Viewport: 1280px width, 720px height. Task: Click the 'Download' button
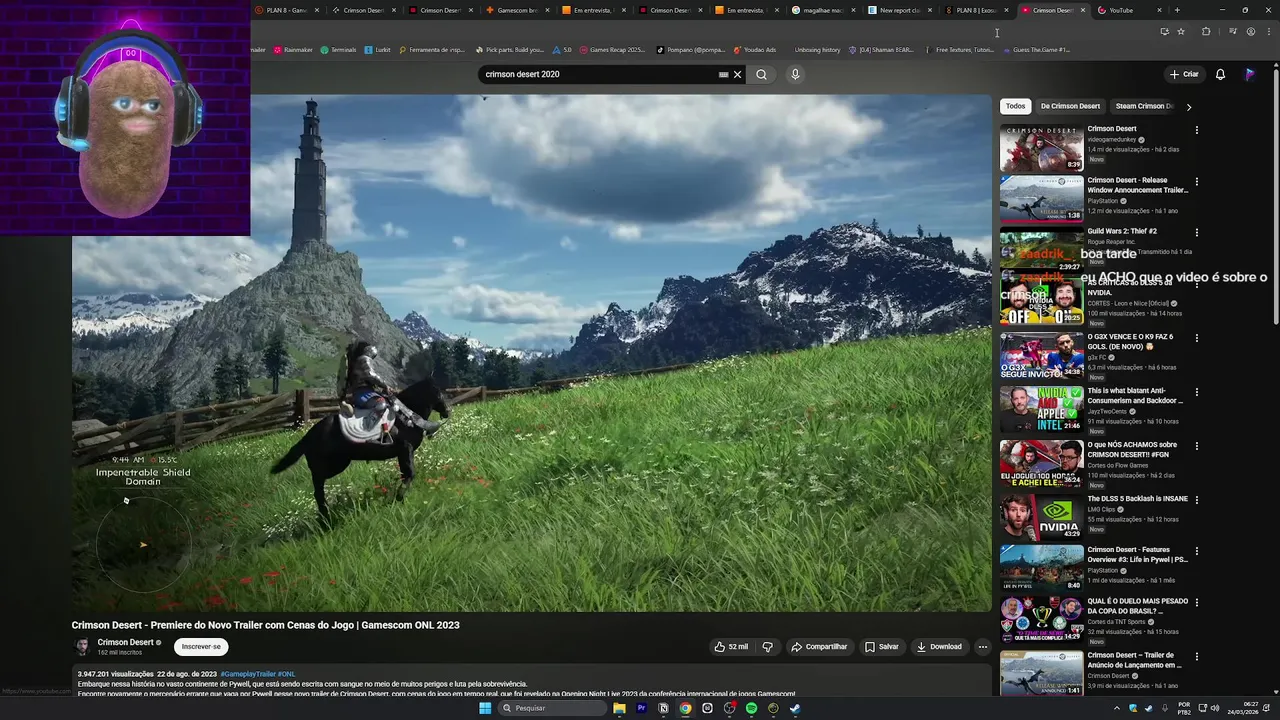939,647
